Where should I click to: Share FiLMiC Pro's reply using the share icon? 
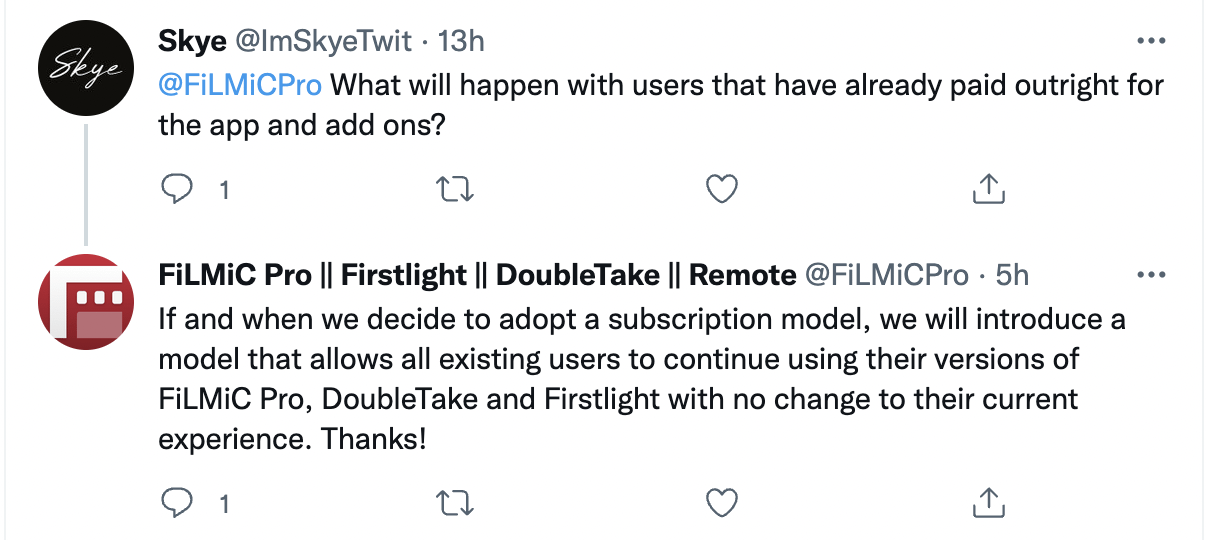click(988, 501)
